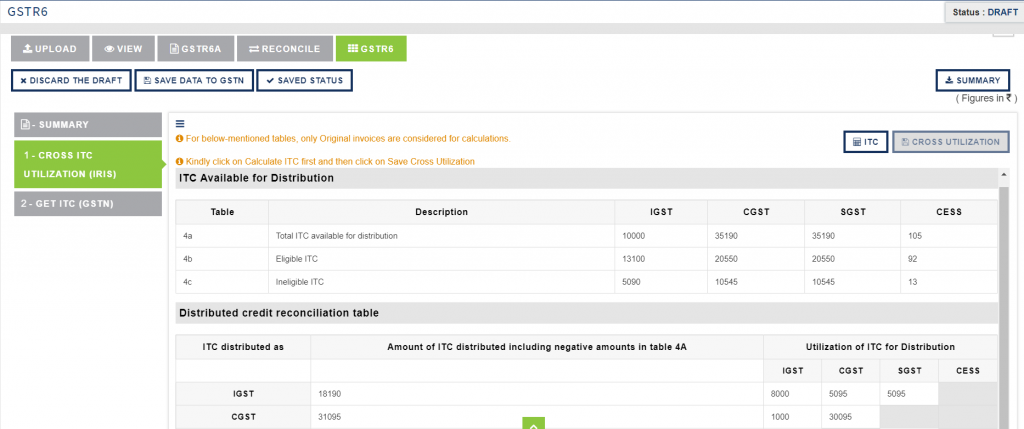Click 'ITC Available for Distribution' heading
Image resolution: width=1024 pixels, height=429 pixels.
(x=257, y=178)
